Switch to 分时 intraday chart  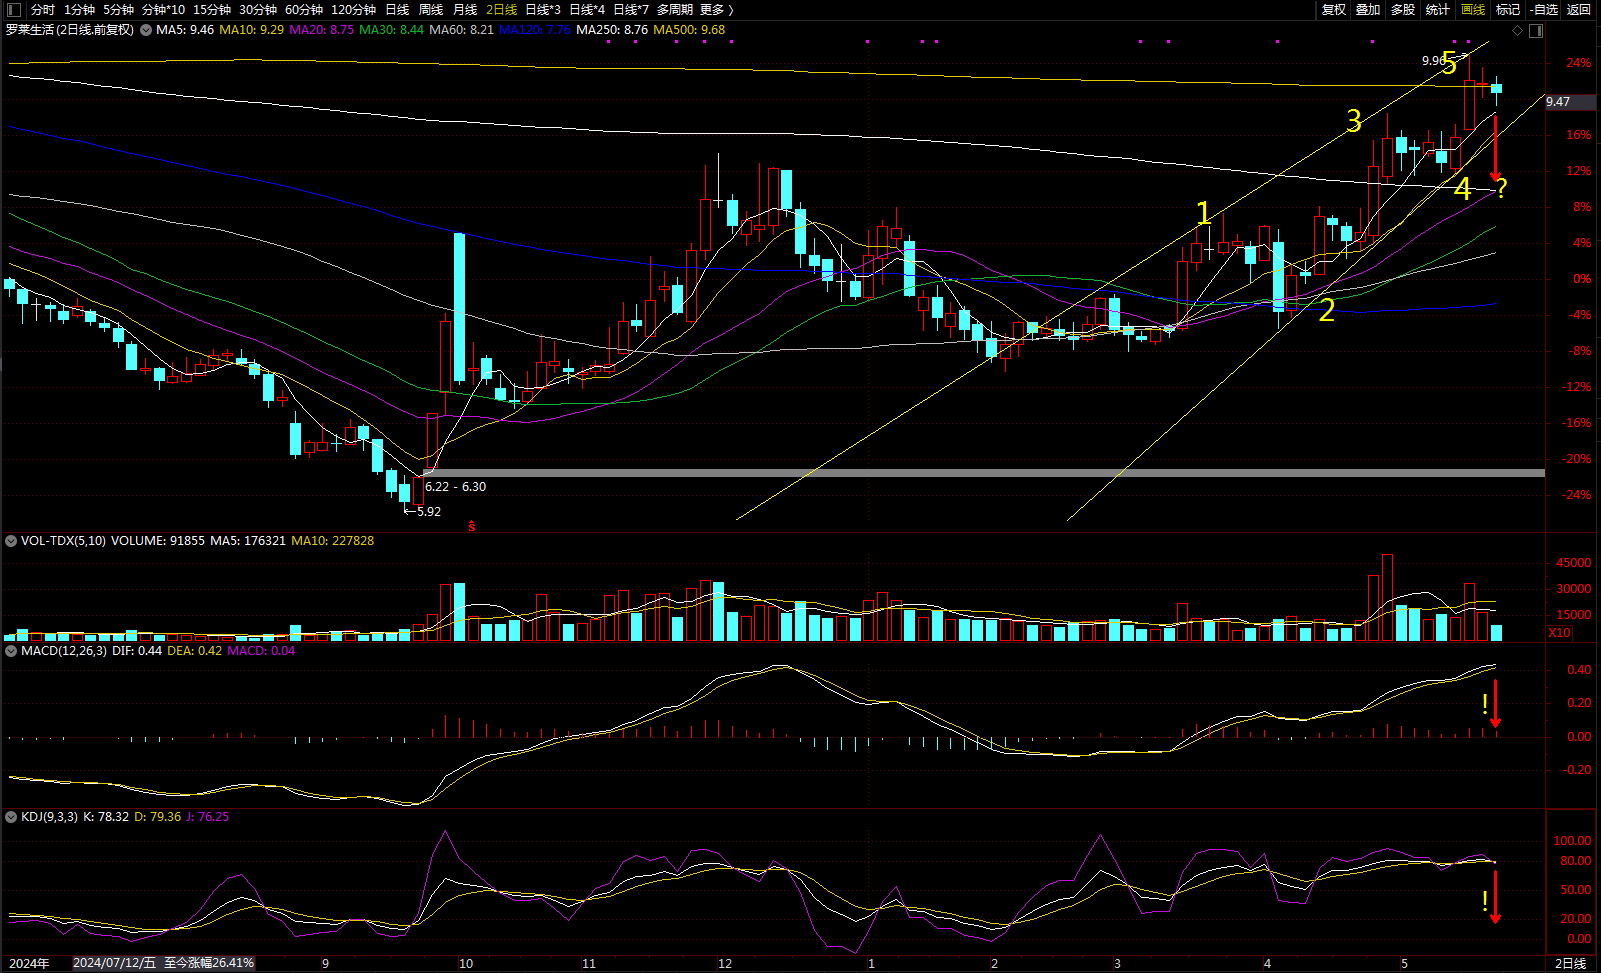[x=43, y=9]
